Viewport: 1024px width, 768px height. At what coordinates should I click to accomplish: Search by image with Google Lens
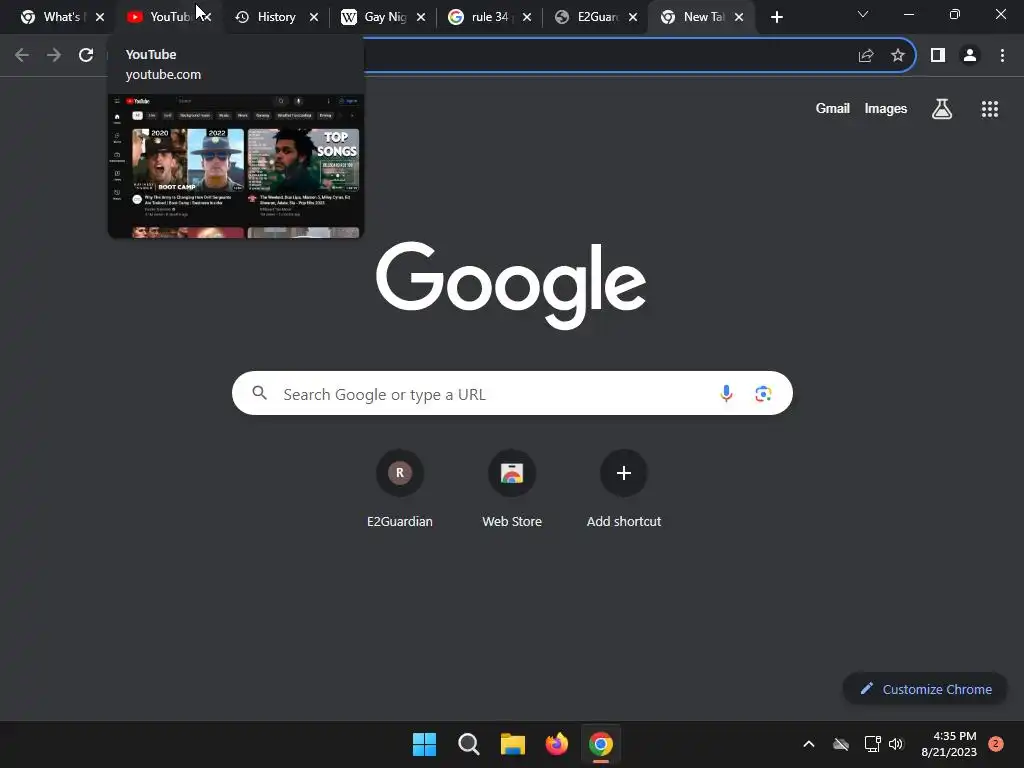point(763,393)
